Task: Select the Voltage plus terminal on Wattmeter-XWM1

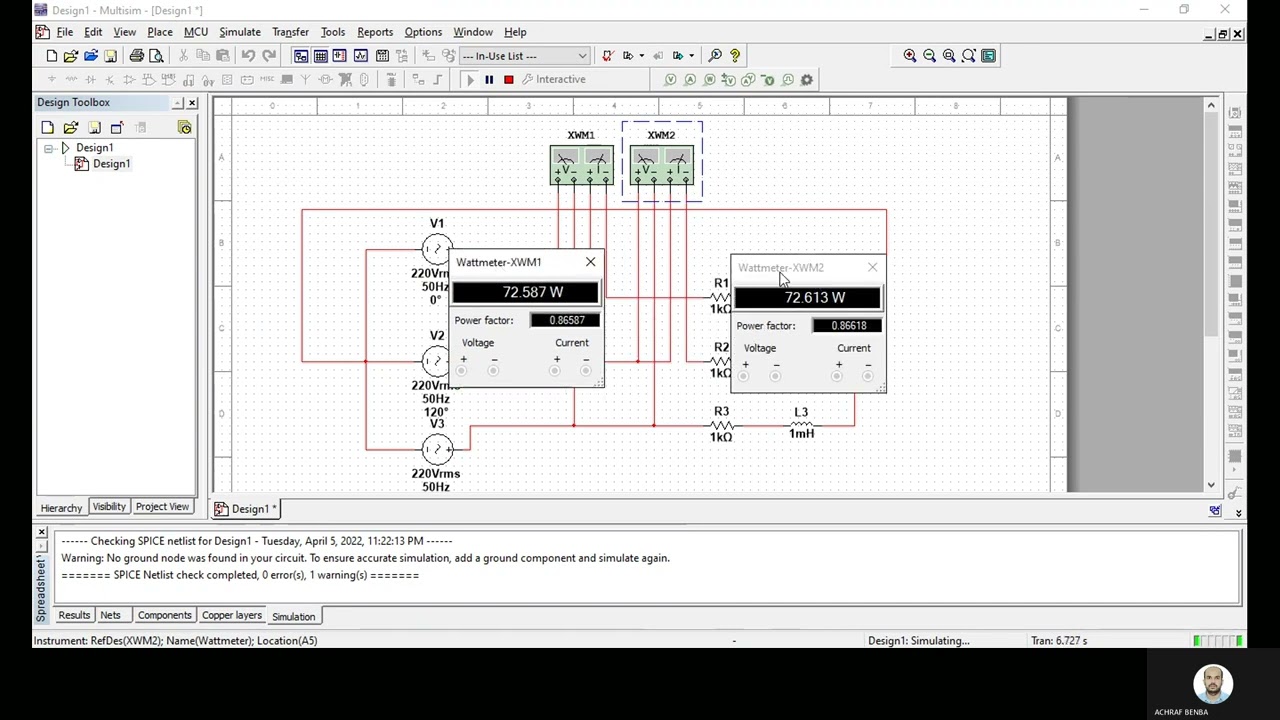Action: coord(461,370)
